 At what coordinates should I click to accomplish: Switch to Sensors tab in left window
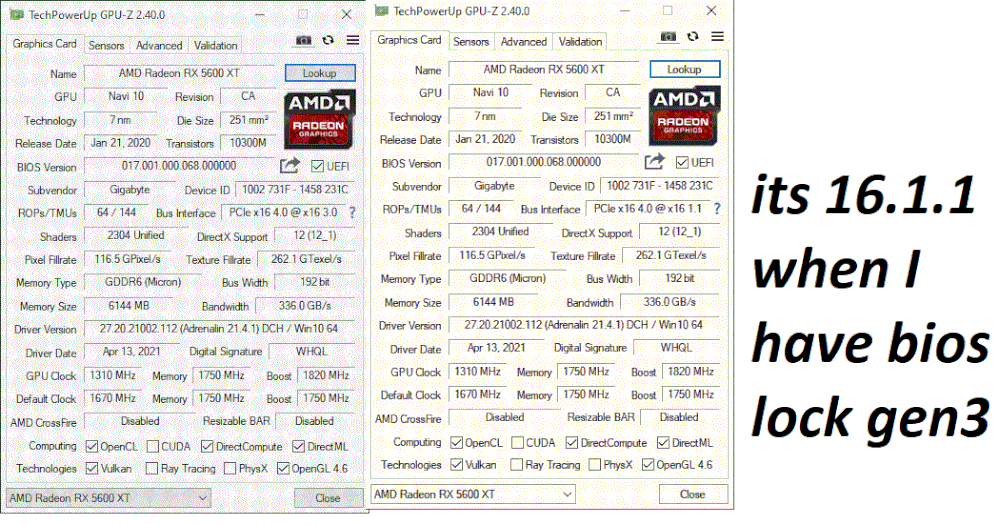point(106,45)
